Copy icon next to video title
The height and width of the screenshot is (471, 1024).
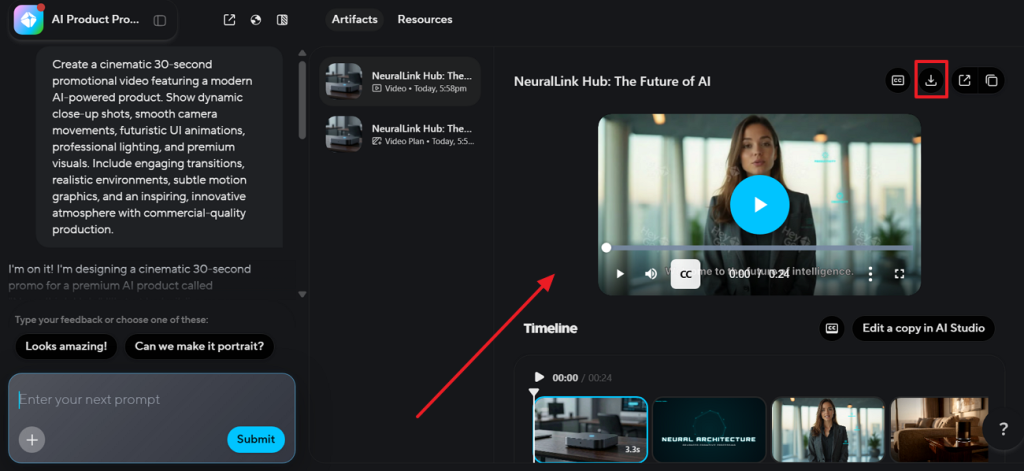click(x=991, y=80)
